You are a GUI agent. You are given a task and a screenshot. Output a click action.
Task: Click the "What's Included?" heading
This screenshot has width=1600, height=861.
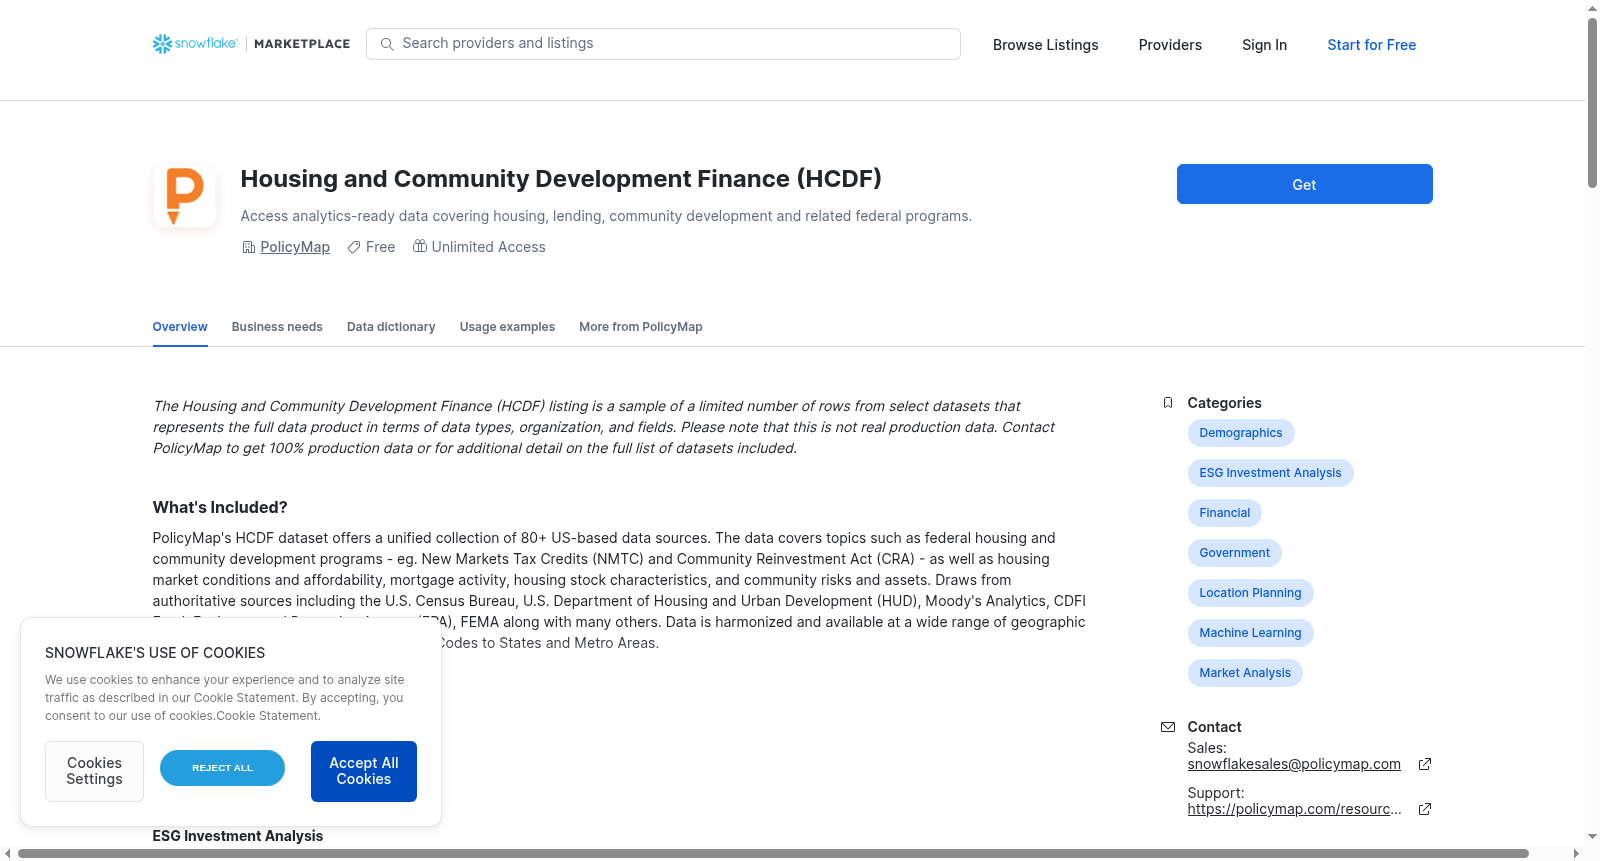(220, 507)
